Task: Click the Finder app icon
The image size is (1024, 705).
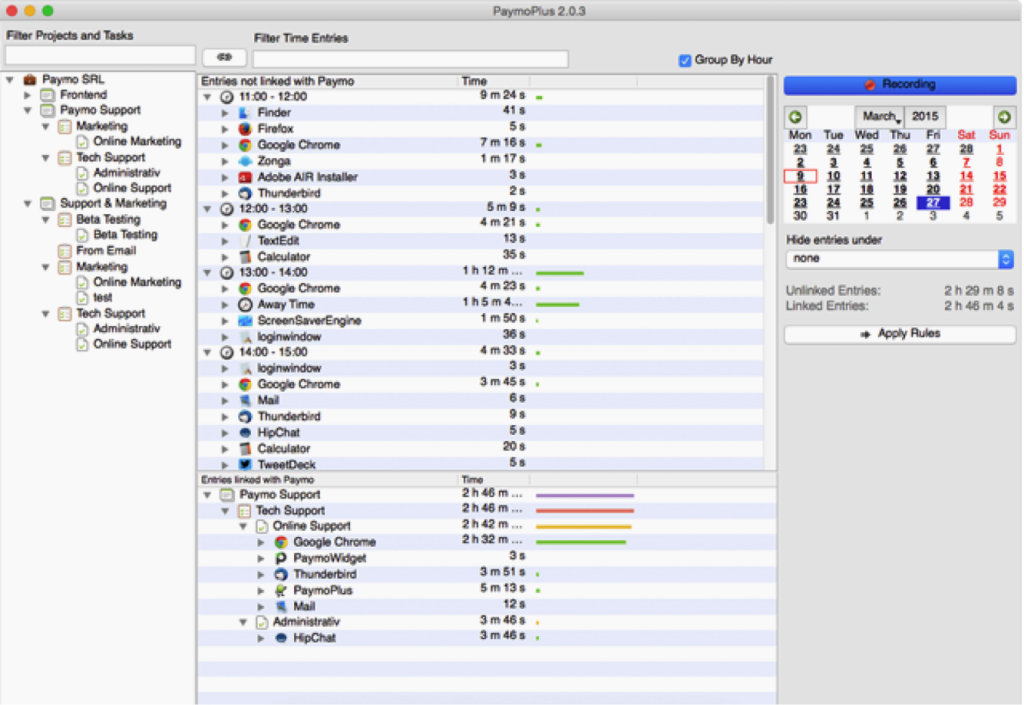Action: click(x=245, y=112)
